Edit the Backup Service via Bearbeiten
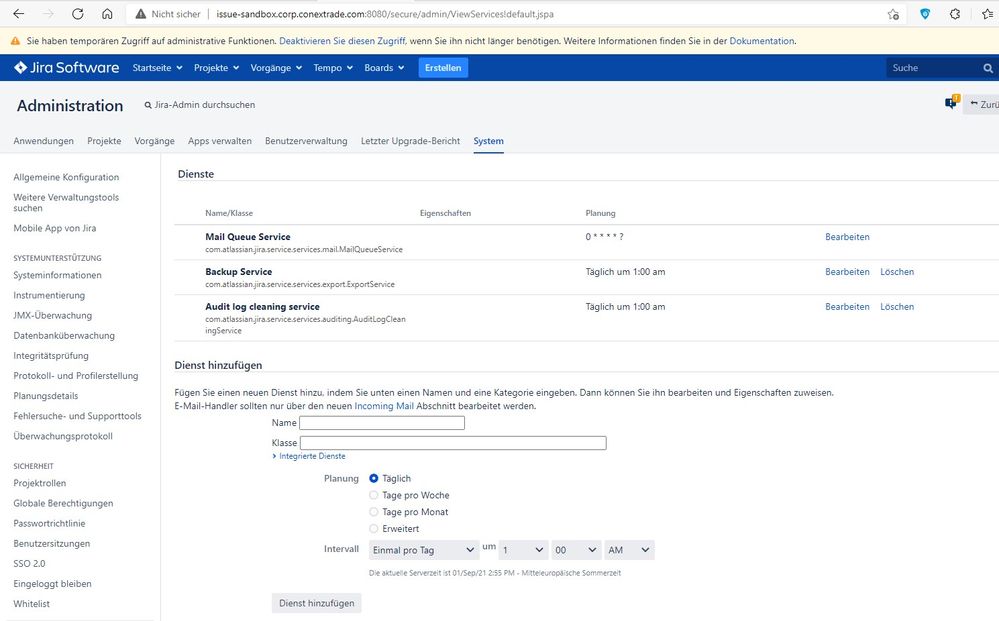 pos(847,272)
